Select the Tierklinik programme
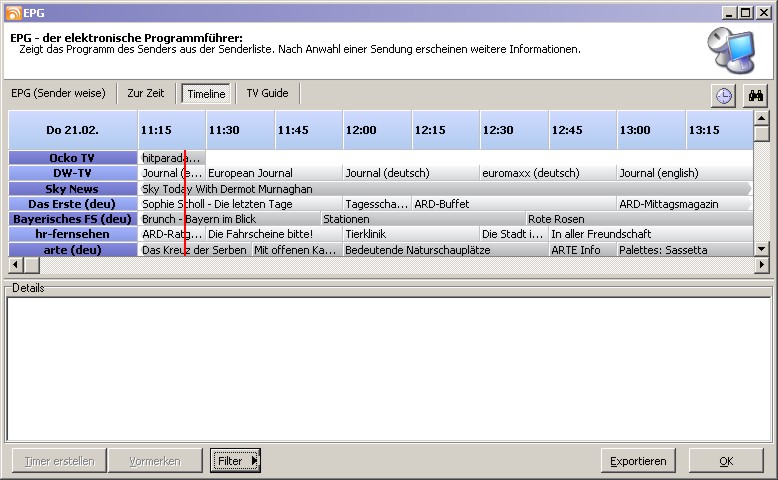Screen dimensions: 778x480 point(411,234)
